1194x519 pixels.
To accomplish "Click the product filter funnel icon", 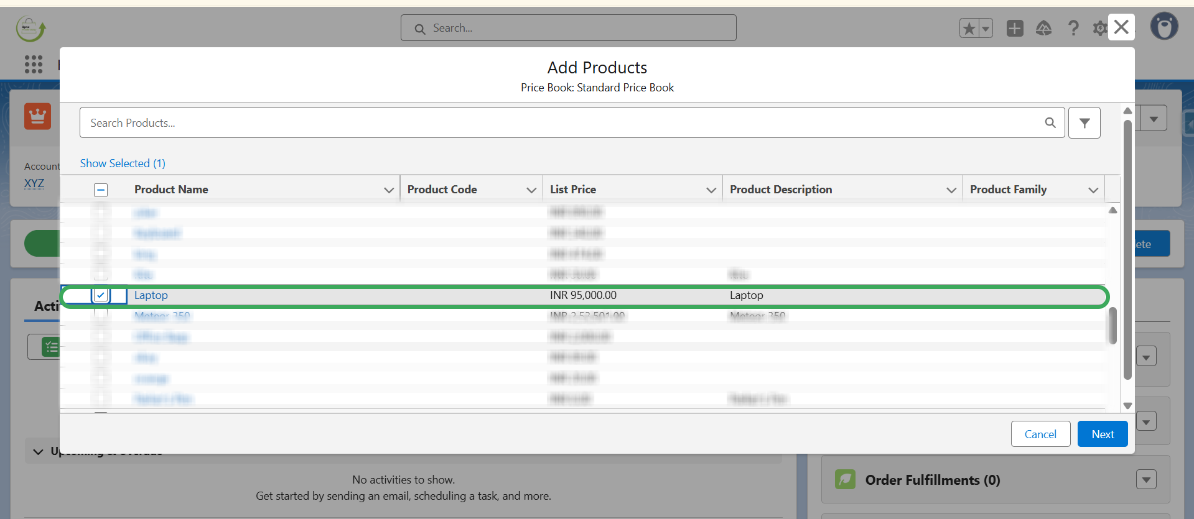I will [x=1084, y=123].
